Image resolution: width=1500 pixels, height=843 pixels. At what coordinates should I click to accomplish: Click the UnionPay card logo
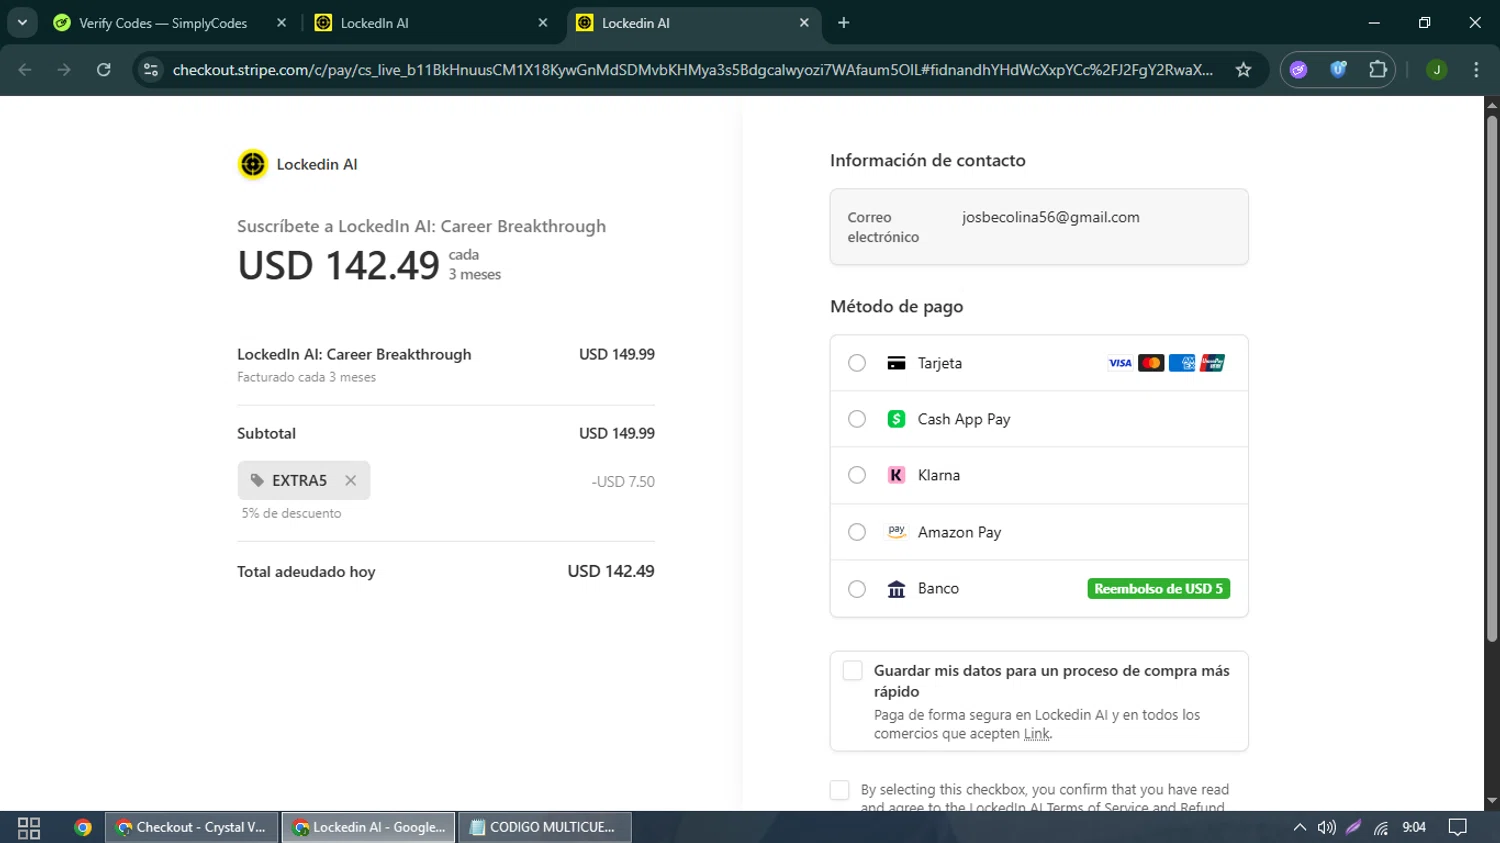pos(1212,363)
